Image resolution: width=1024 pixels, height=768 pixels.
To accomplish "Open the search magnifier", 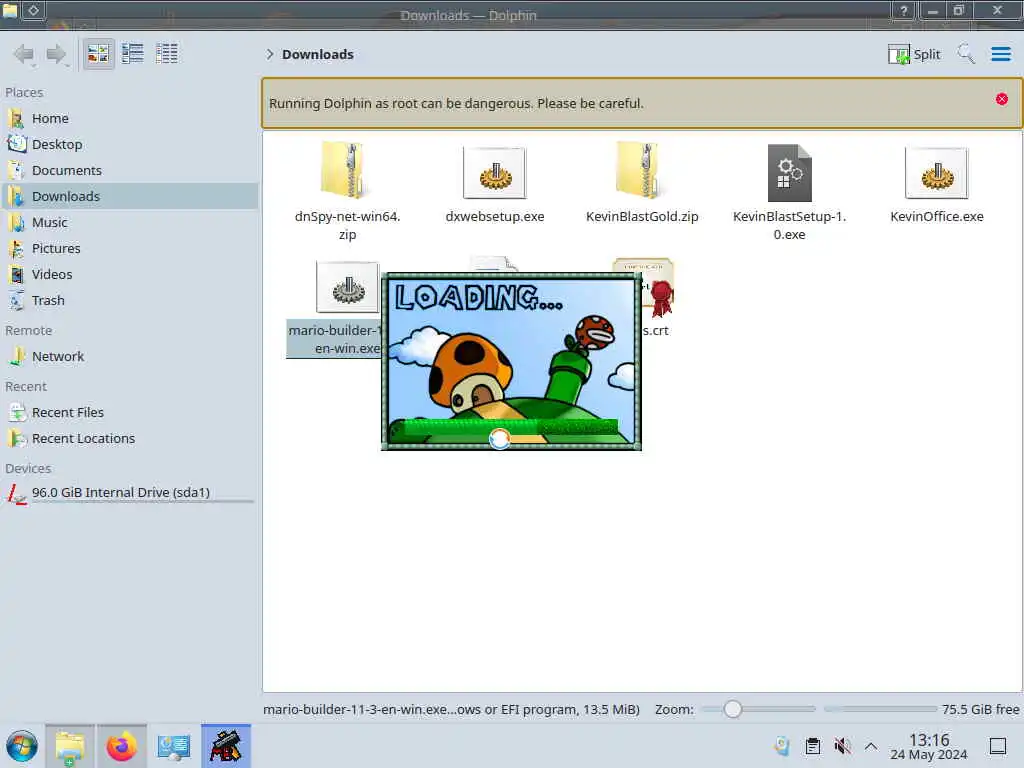I will 965,54.
